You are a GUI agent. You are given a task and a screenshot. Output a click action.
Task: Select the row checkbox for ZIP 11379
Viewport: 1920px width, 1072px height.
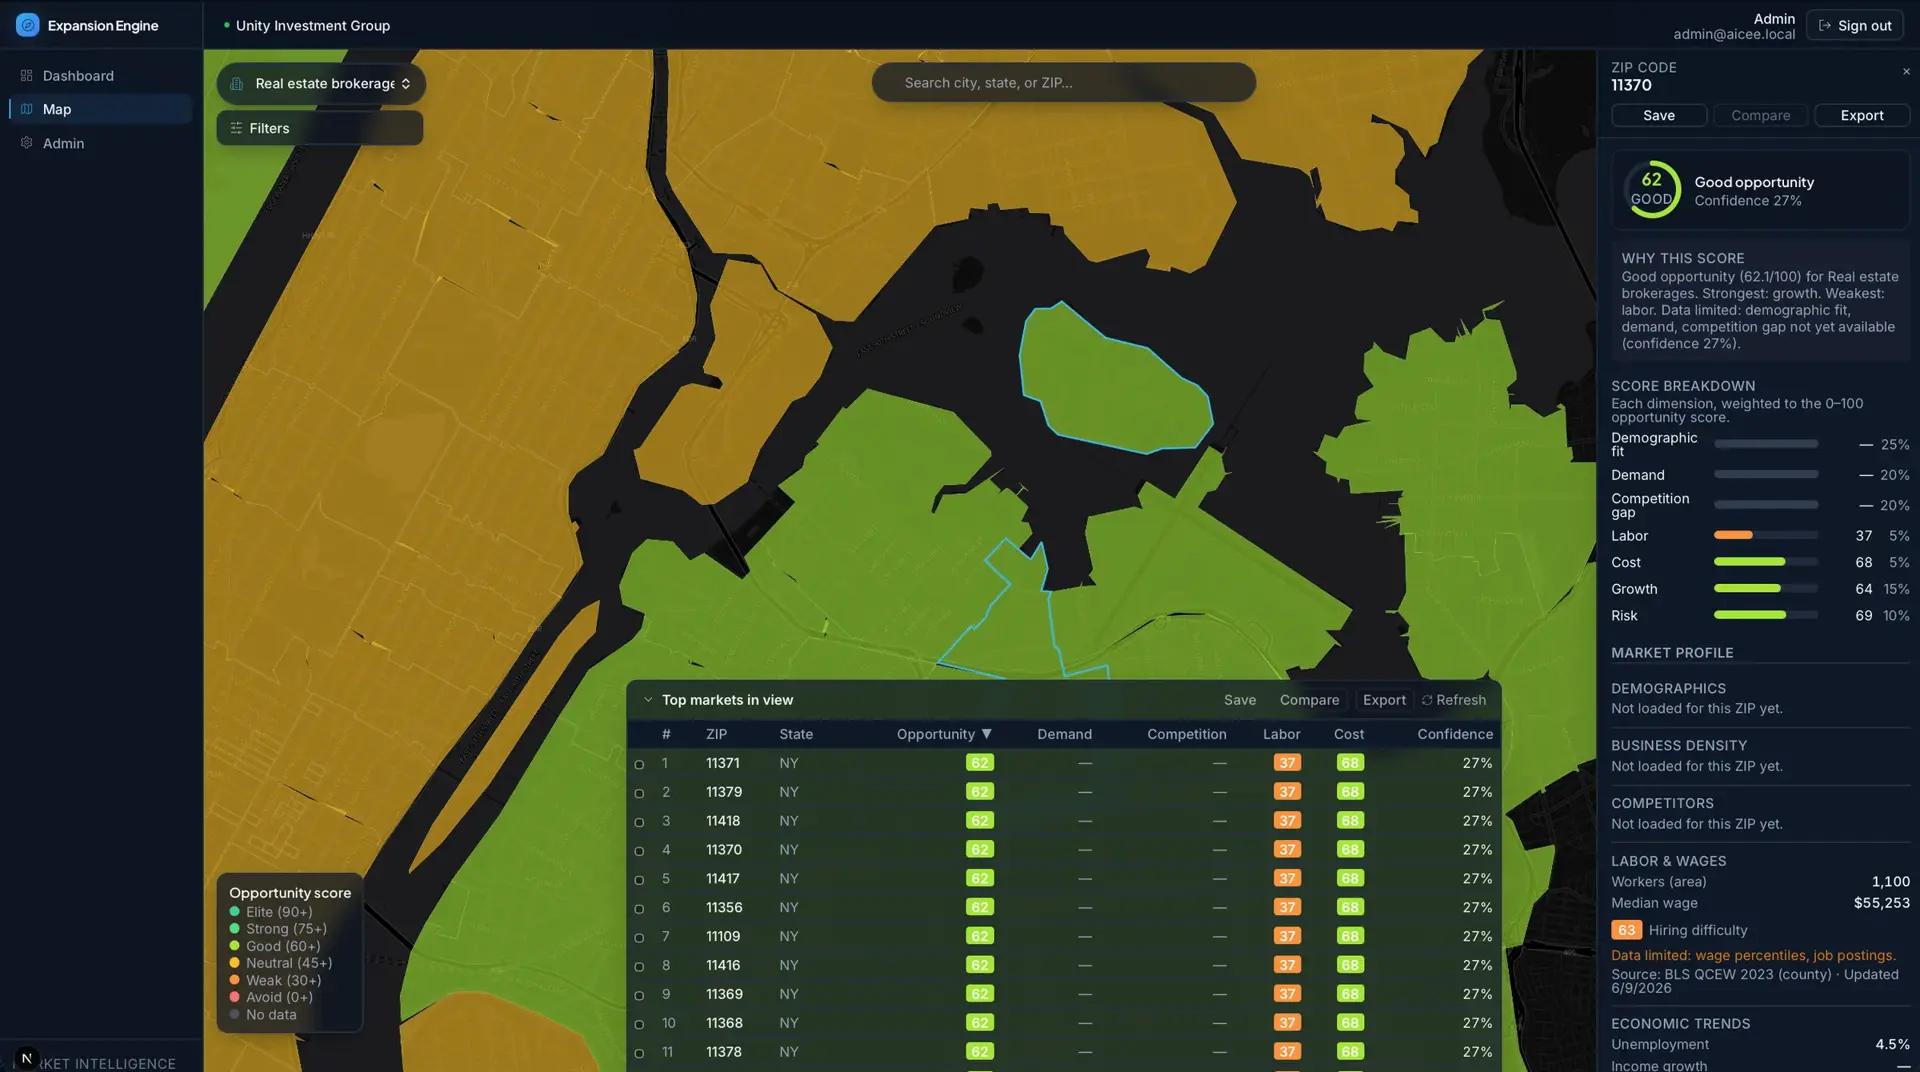click(x=639, y=793)
